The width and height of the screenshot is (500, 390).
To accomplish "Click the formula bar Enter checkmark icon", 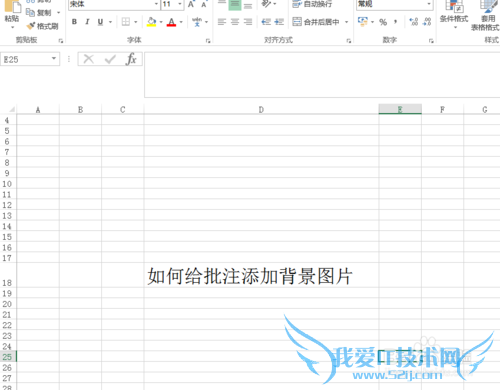I will coord(110,59).
